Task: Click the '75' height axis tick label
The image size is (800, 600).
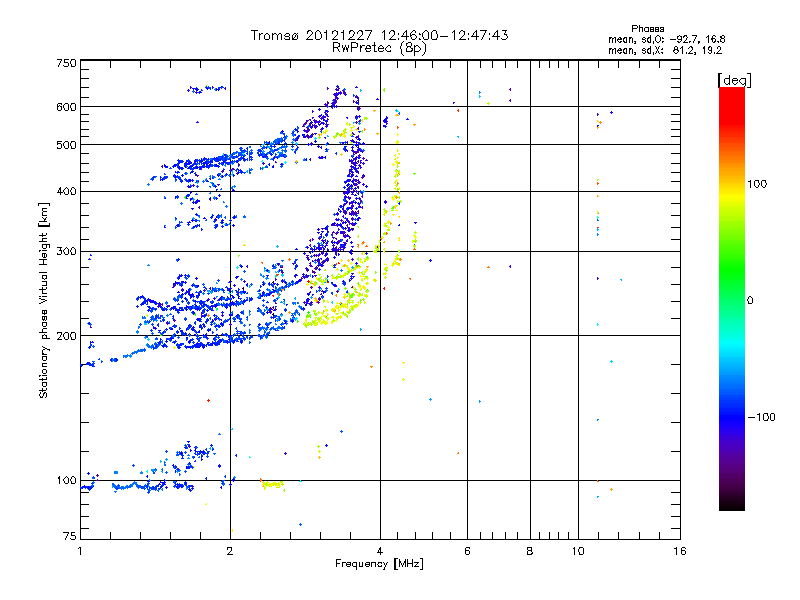Action: (x=70, y=536)
